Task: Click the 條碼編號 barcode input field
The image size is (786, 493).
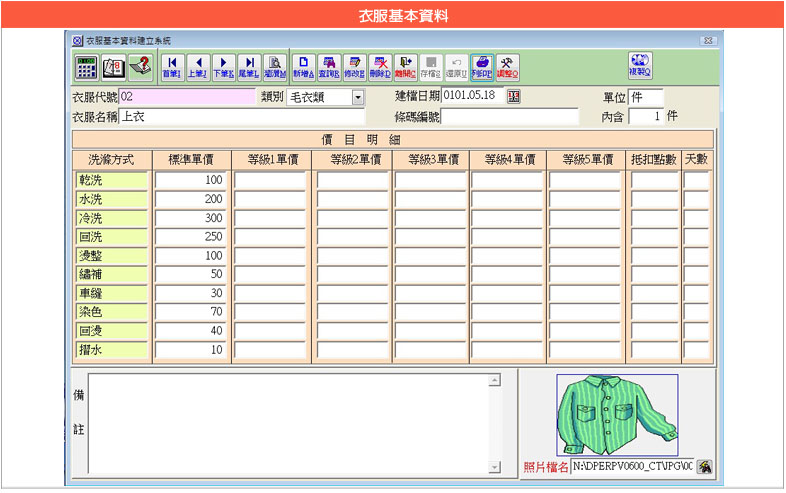Action: click(x=510, y=117)
